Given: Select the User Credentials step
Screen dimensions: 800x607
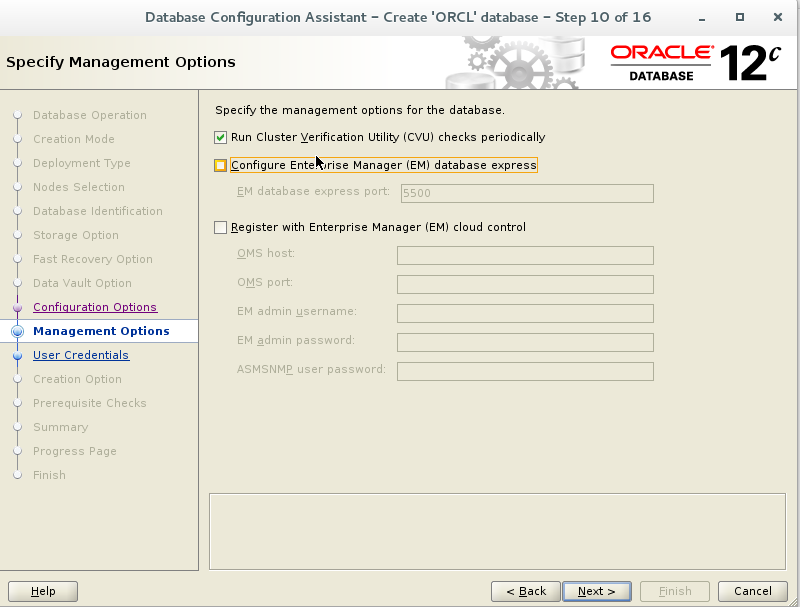Looking at the screenshot, I should [x=81, y=355].
